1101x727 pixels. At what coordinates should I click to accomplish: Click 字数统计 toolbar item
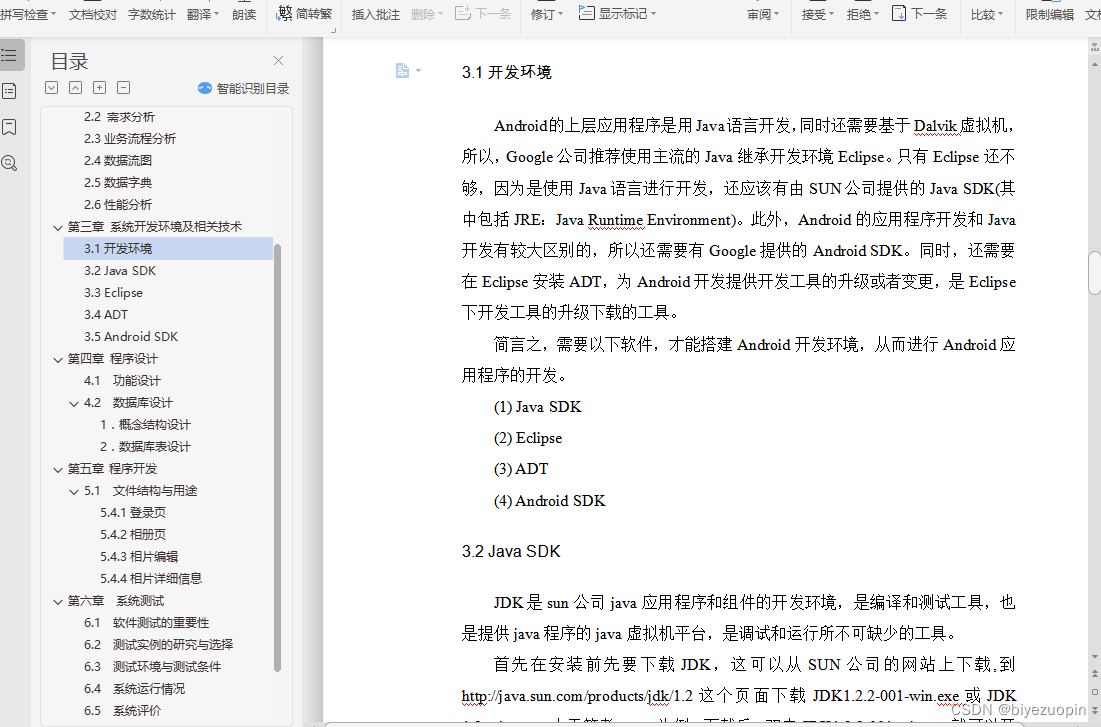tap(152, 14)
